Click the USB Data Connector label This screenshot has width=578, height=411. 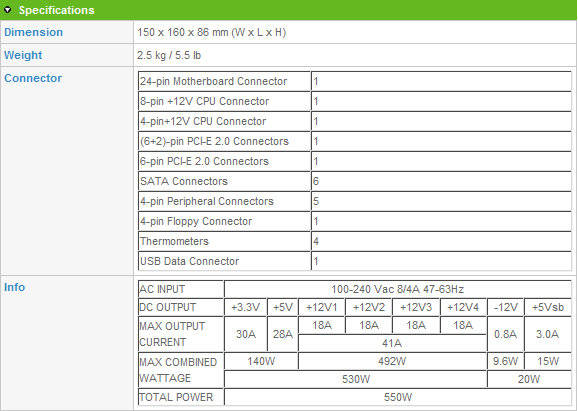coord(189,261)
